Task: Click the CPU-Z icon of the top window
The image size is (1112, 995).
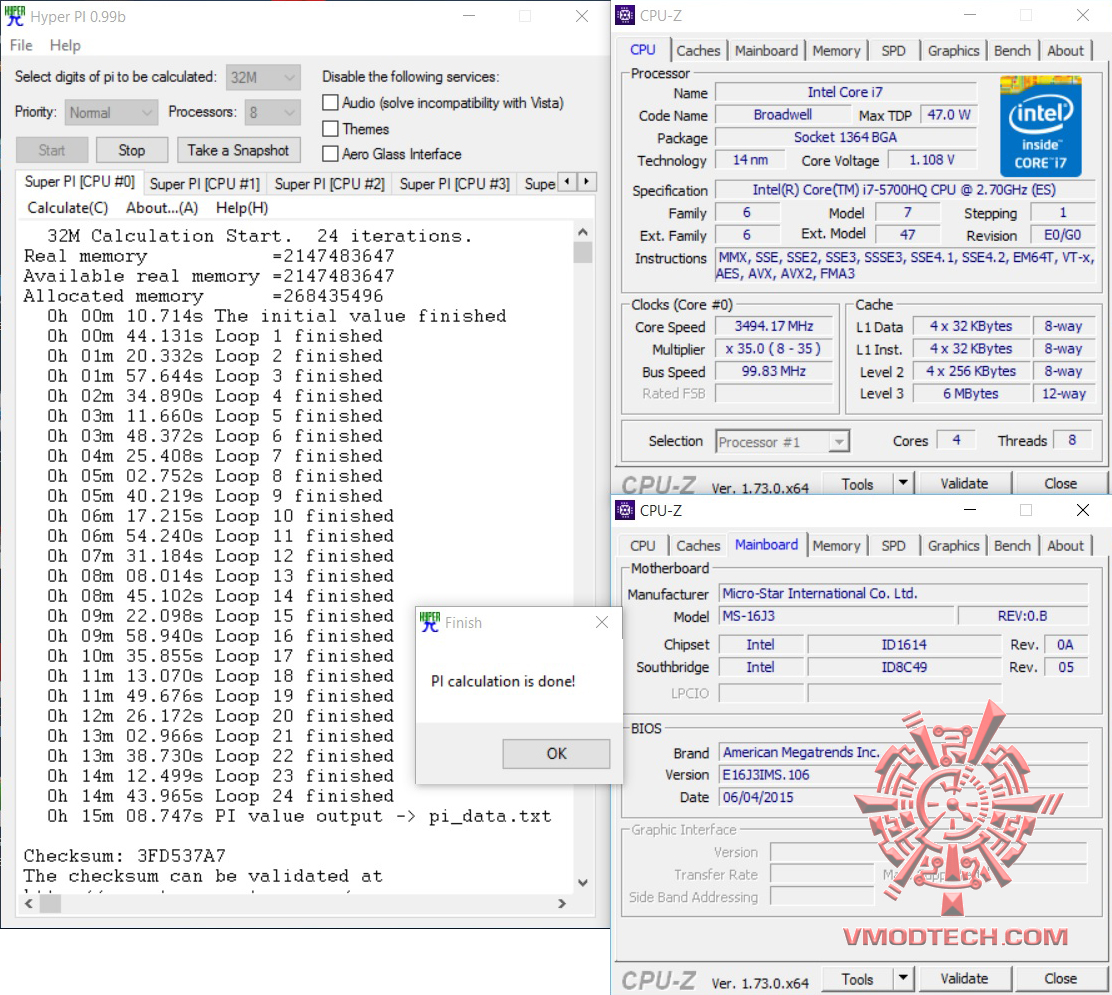Action: pos(625,15)
